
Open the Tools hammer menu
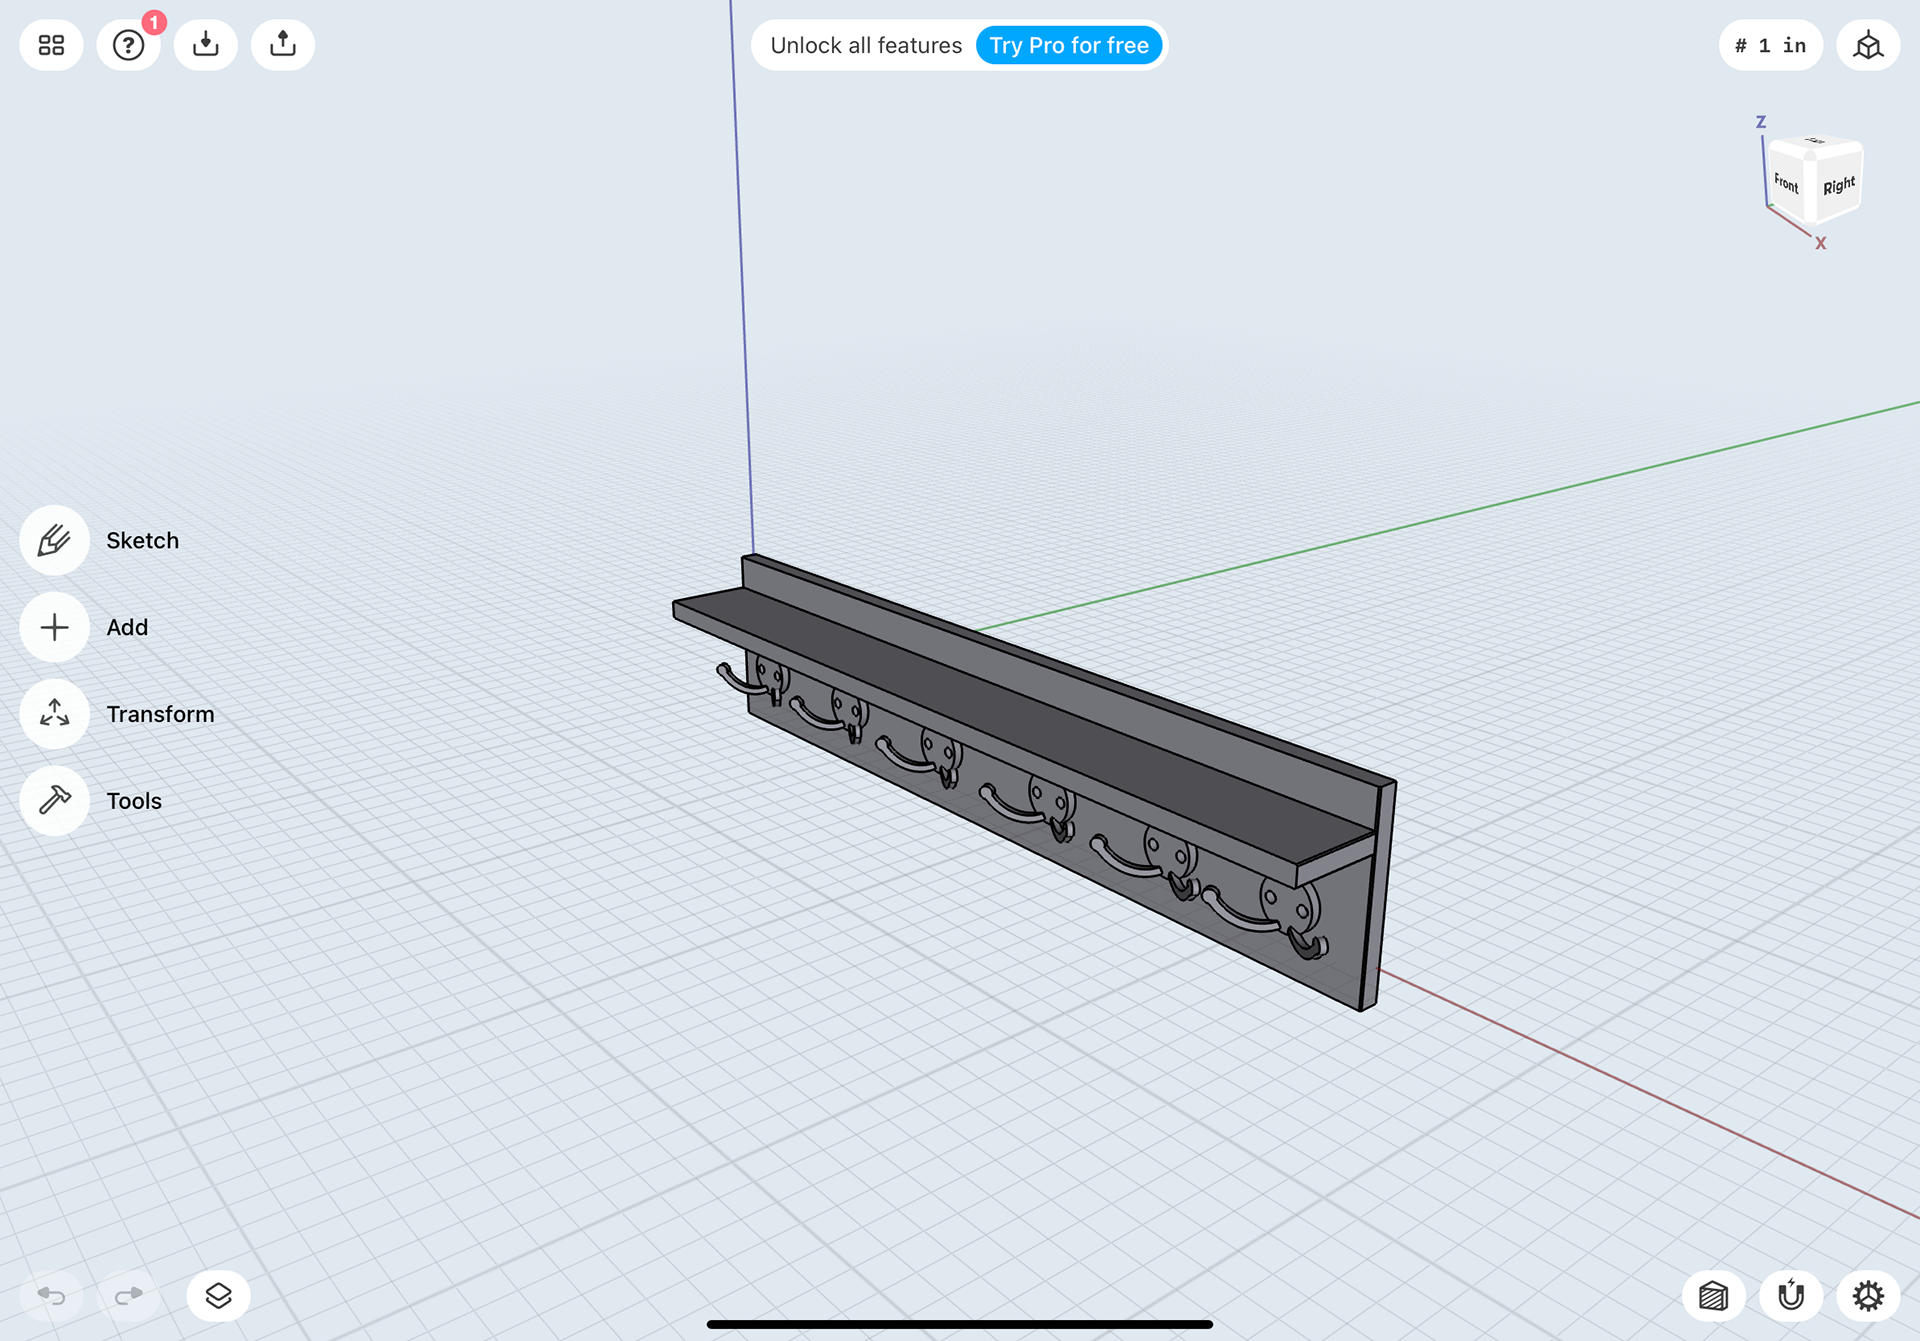coord(55,801)
